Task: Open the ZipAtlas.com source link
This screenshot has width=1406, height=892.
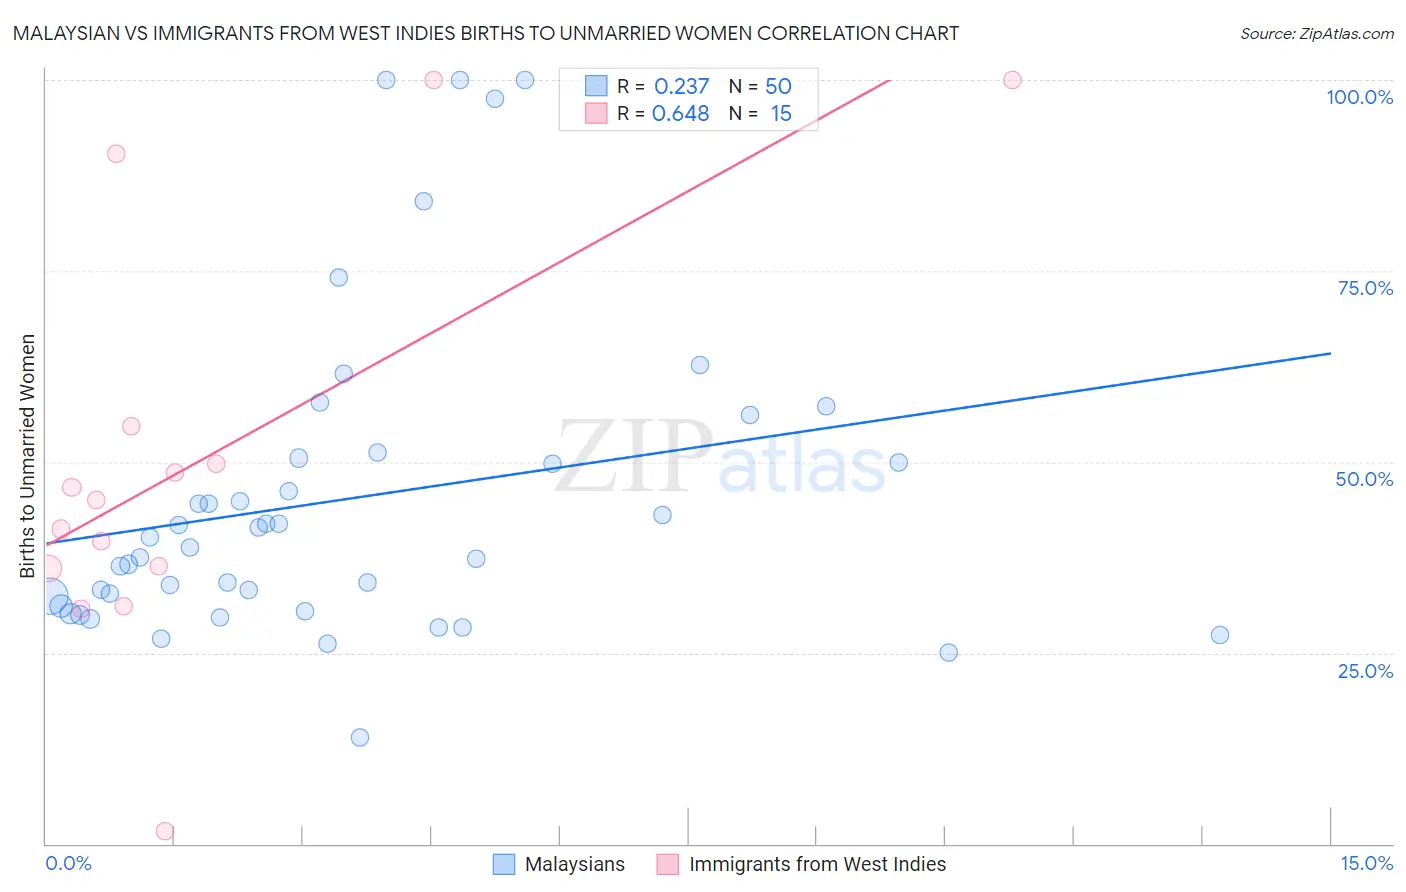Action: 1317,33
